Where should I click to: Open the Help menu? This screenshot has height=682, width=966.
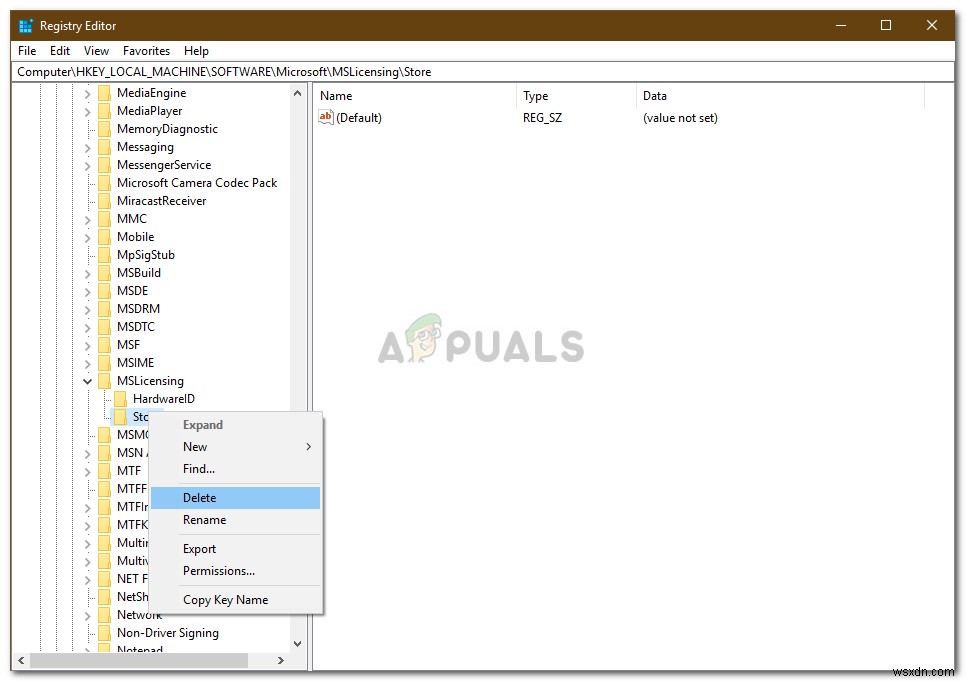coord(196,51)
